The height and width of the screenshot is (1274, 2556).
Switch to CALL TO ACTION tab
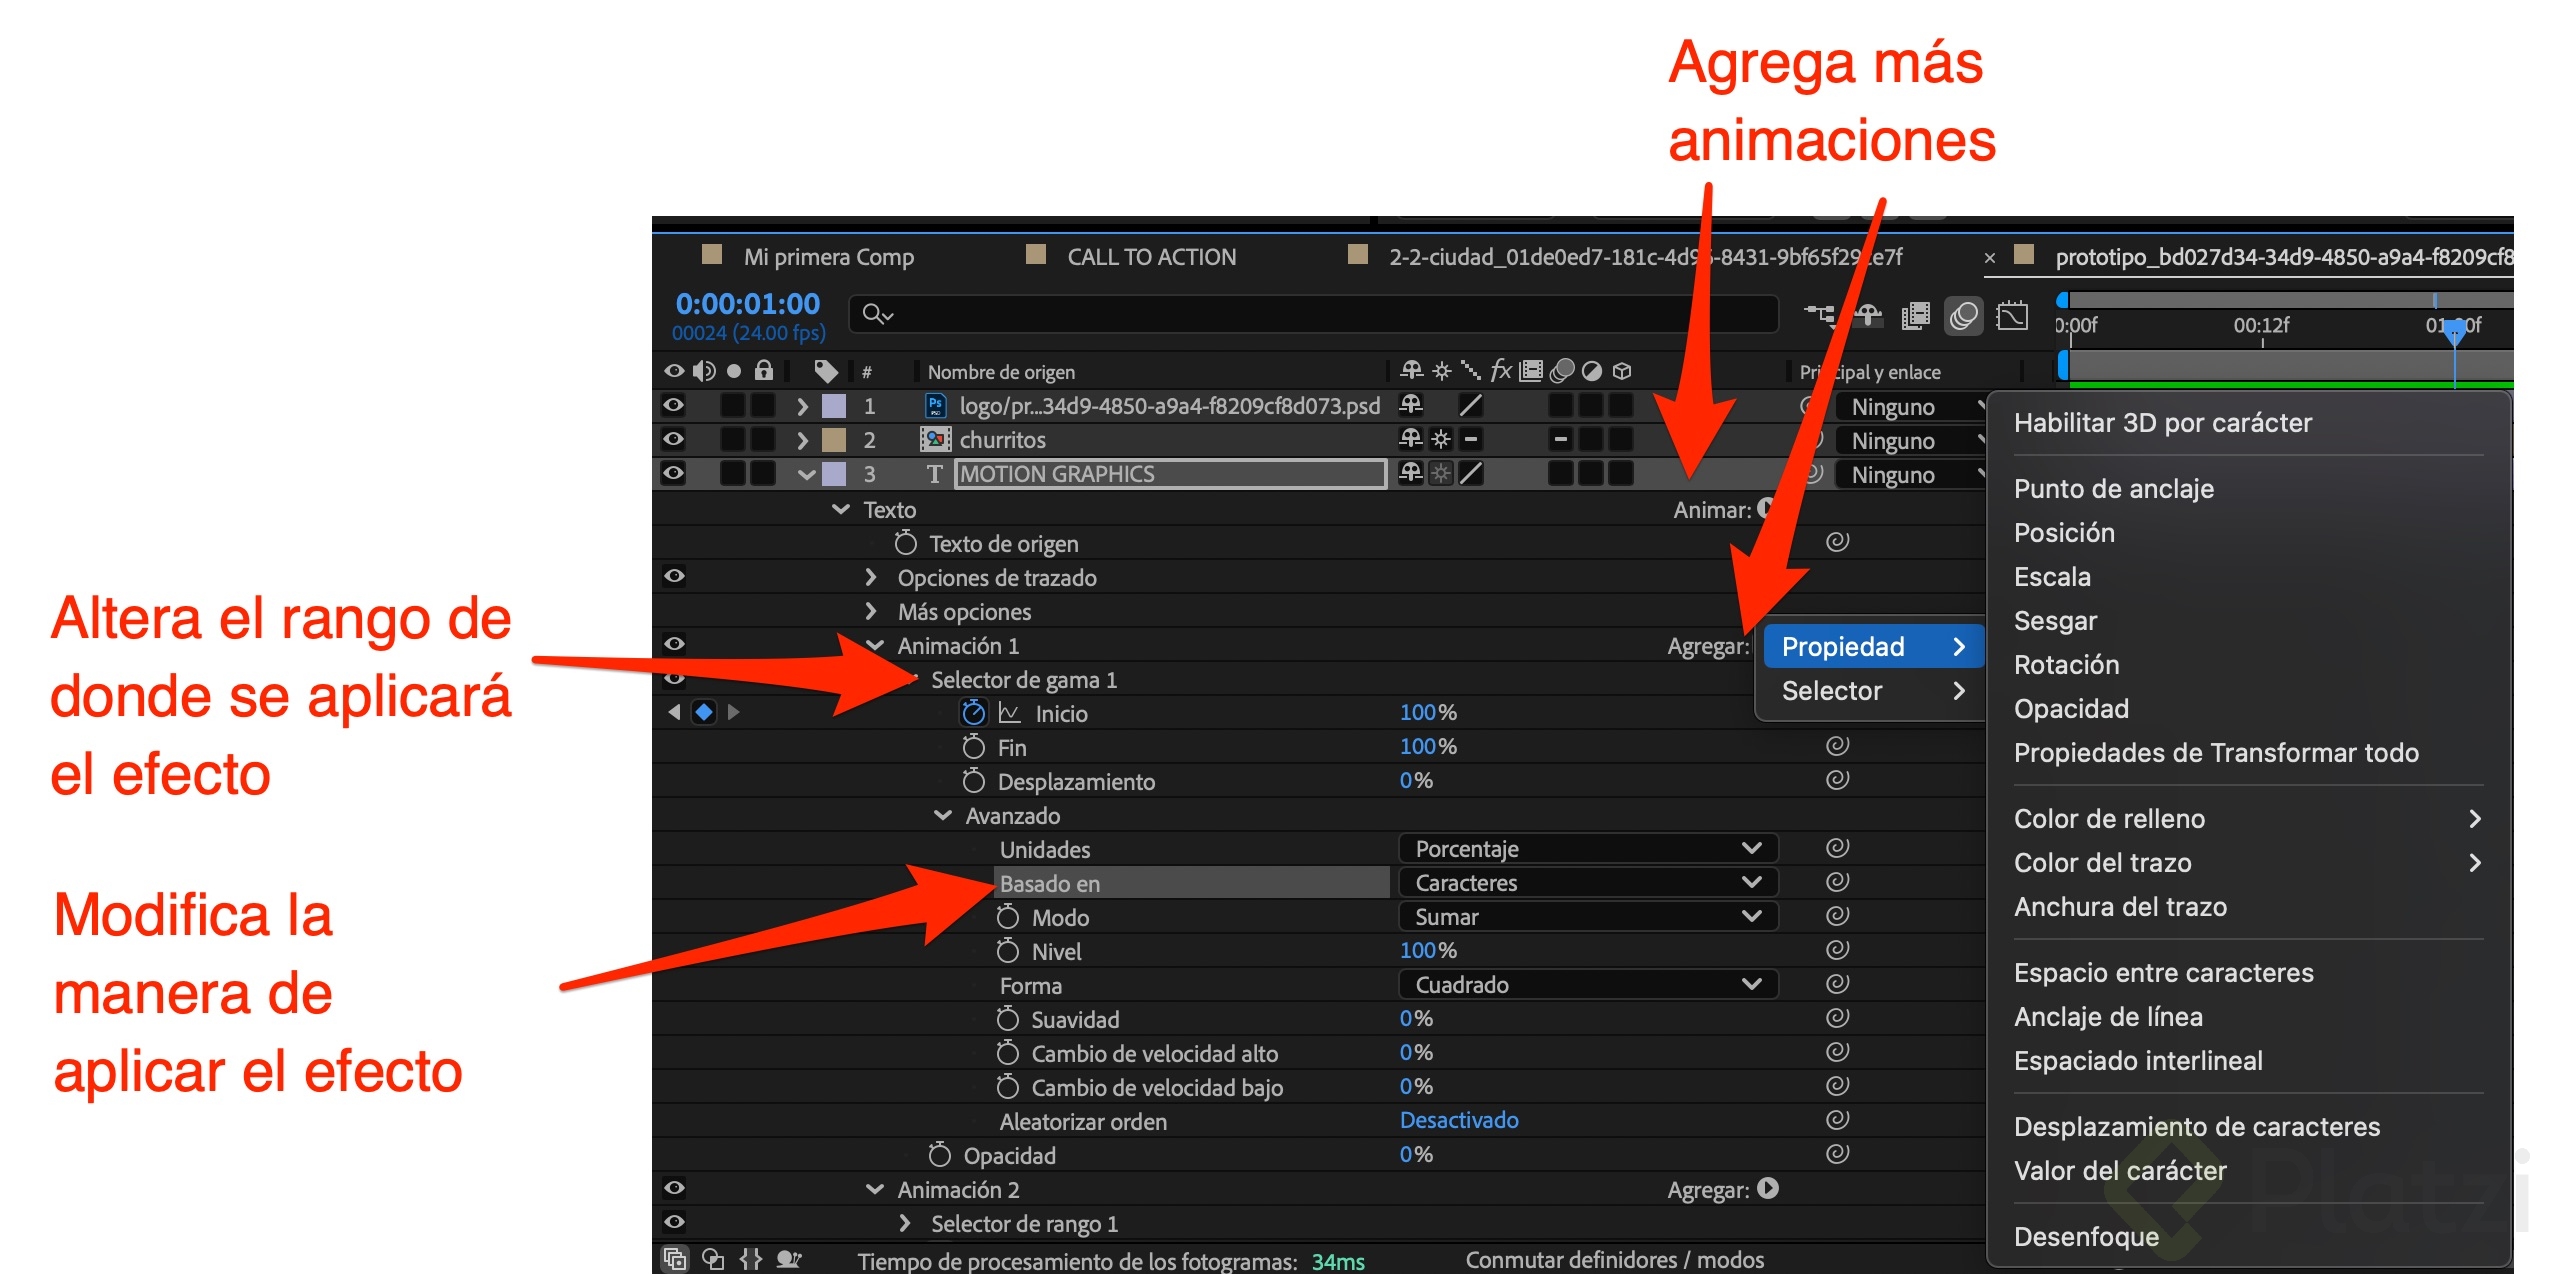(x=1151, y=257)
